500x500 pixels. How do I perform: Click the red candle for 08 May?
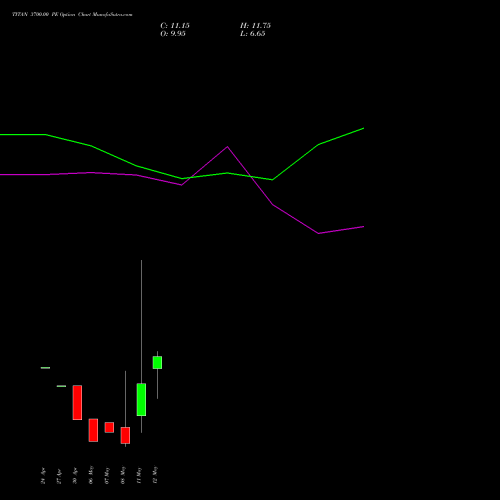(x=125, y=435)
